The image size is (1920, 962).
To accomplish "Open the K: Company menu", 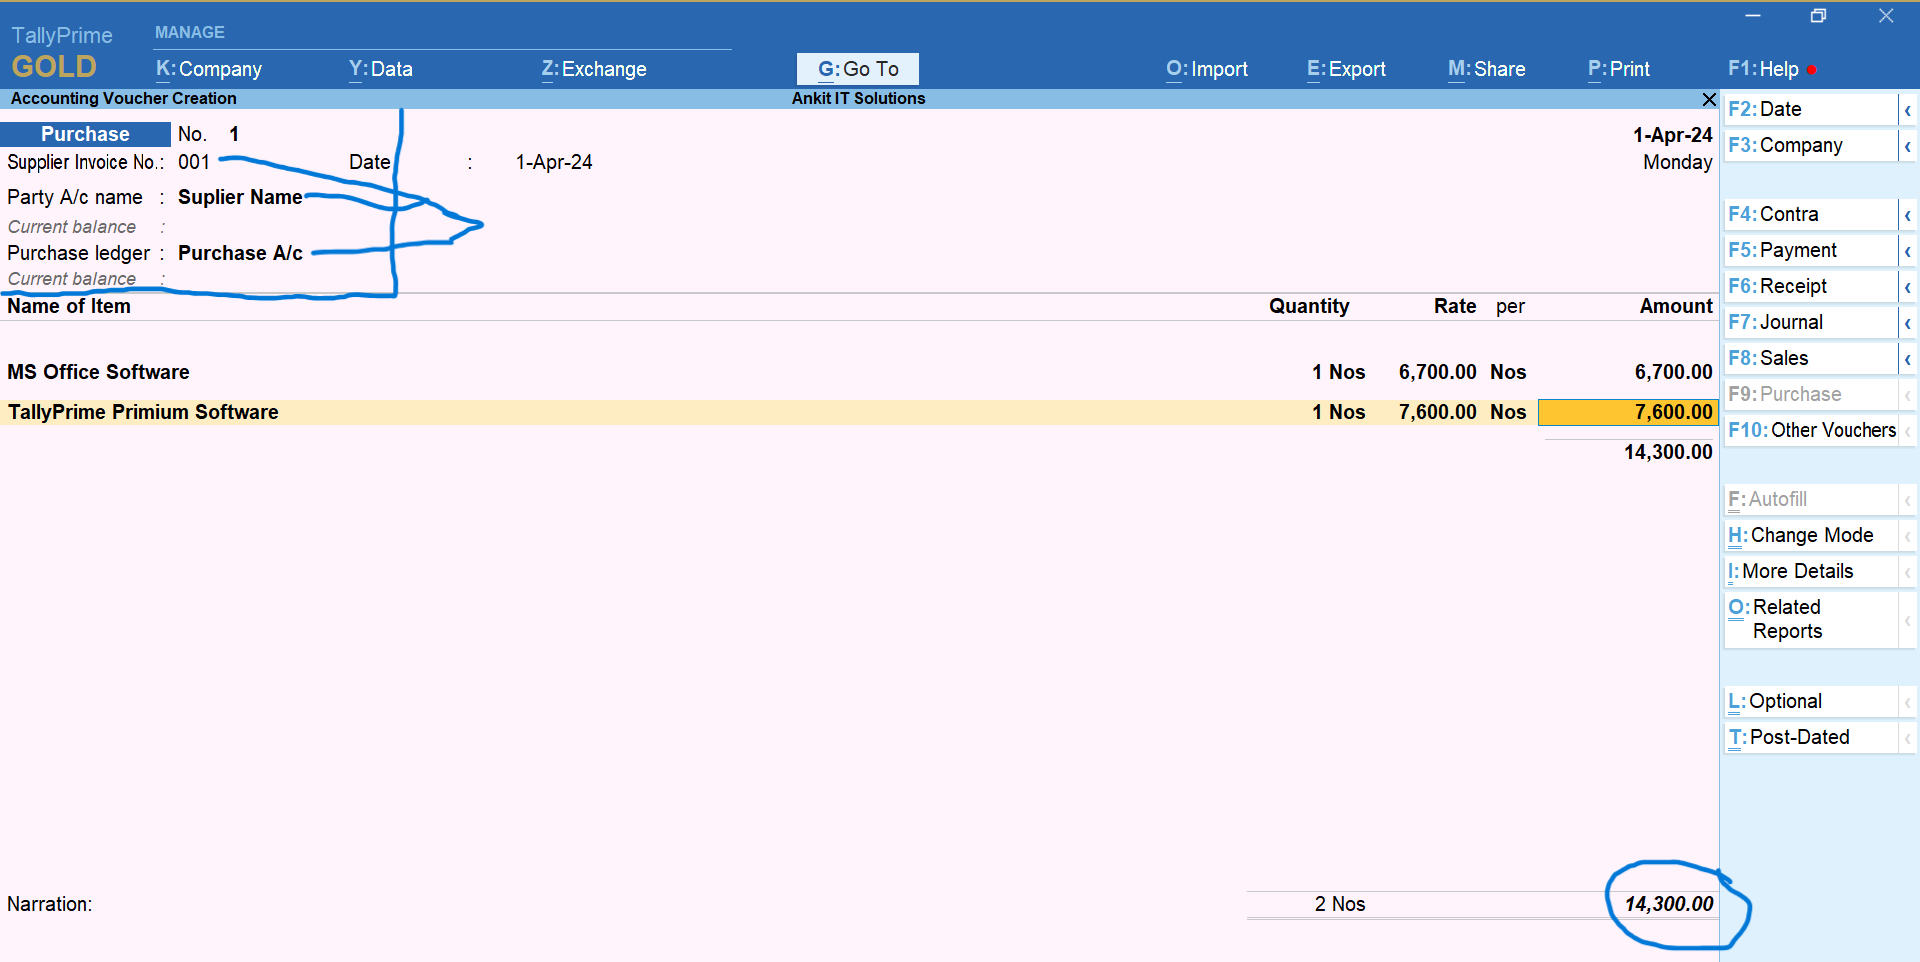I will pos(208,69).
